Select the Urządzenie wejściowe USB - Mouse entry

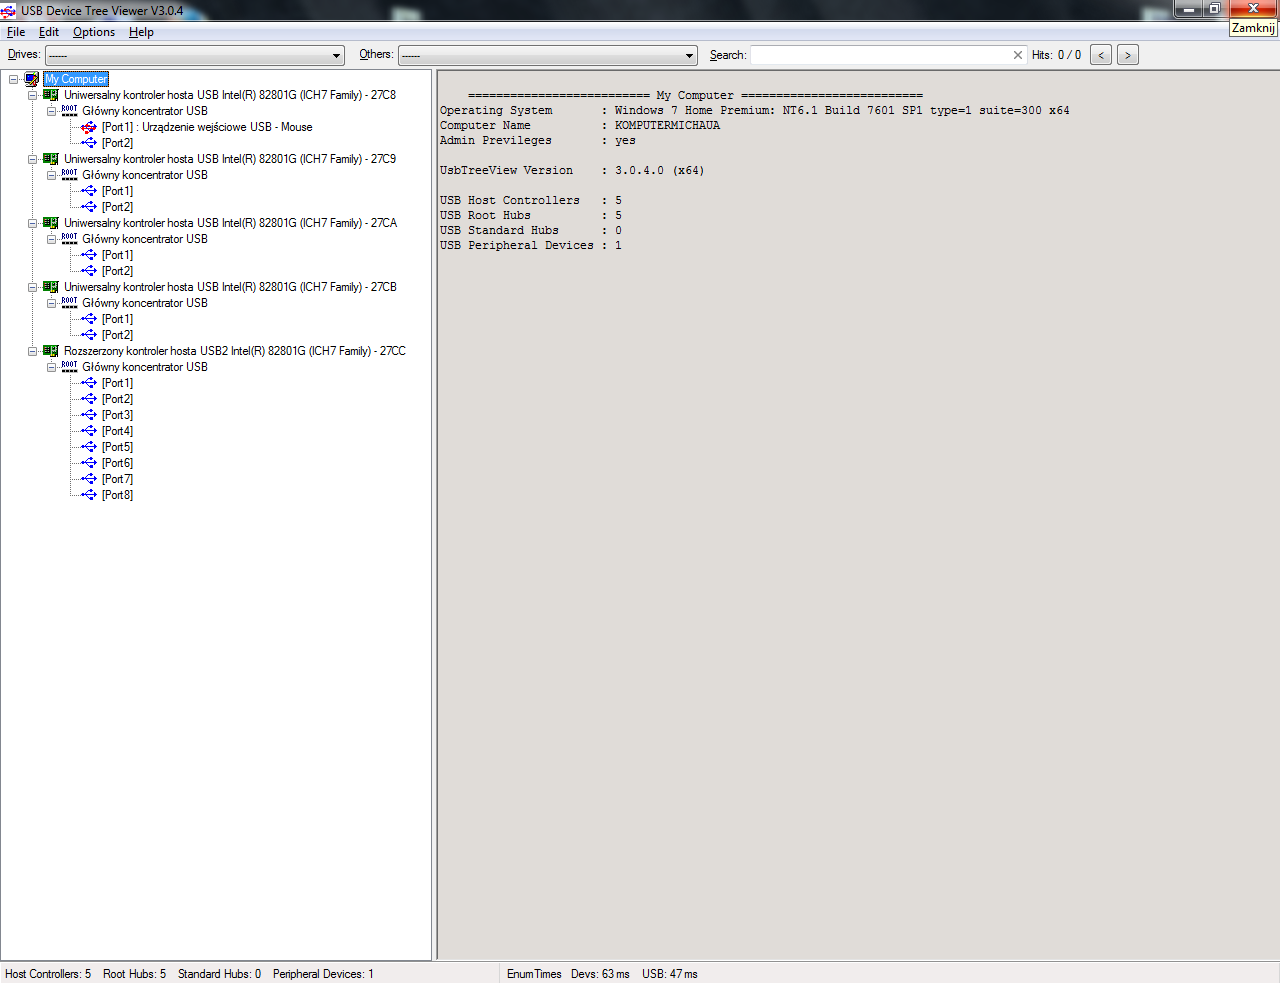coord(207,127)
